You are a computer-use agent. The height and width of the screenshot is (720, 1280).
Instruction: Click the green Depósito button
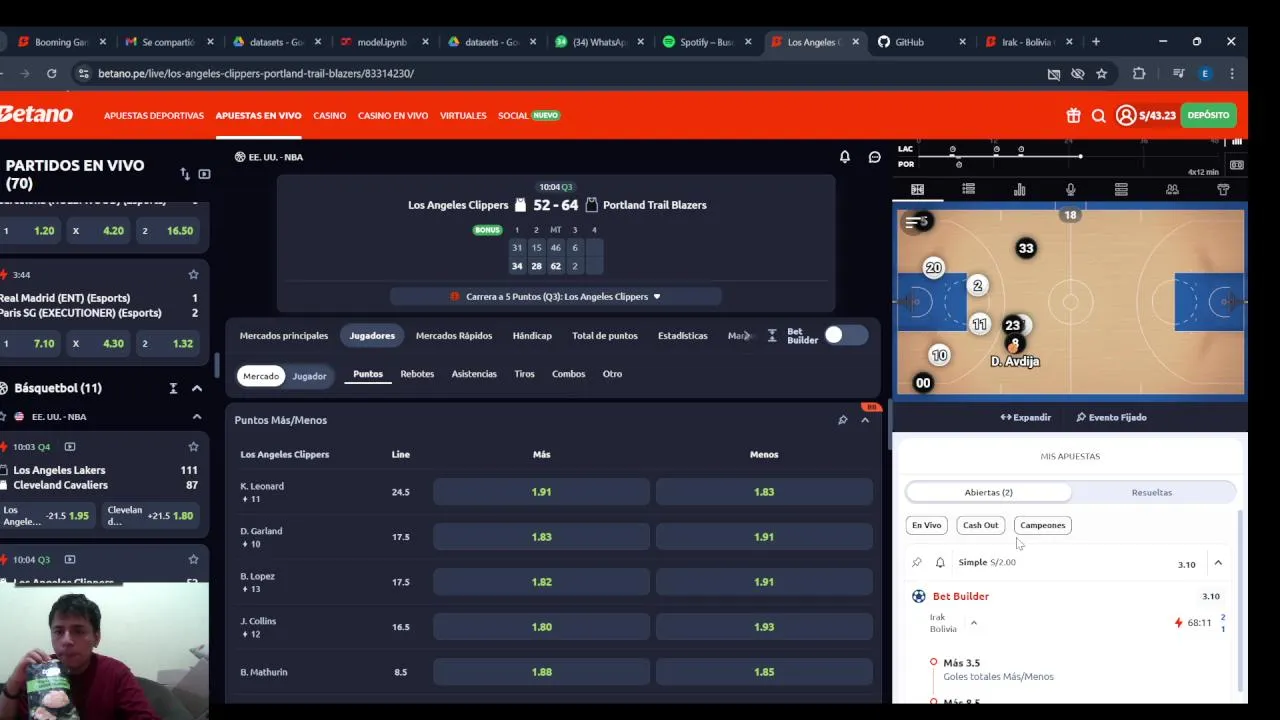pos(1208,115)
